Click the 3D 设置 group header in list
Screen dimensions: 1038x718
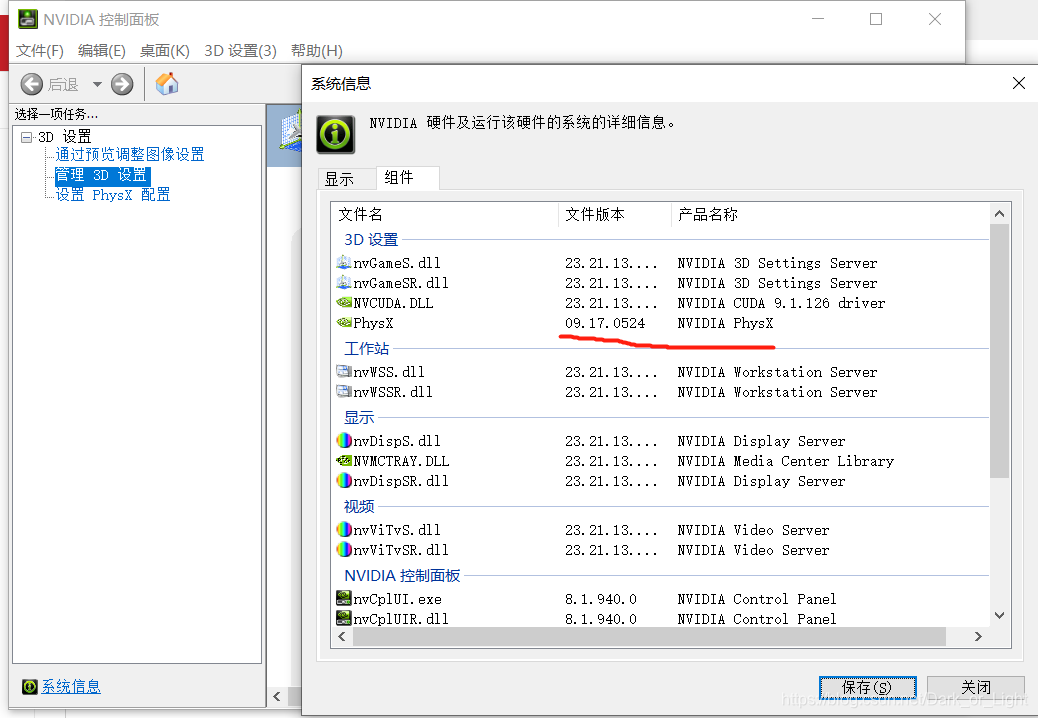pos(371,240)
